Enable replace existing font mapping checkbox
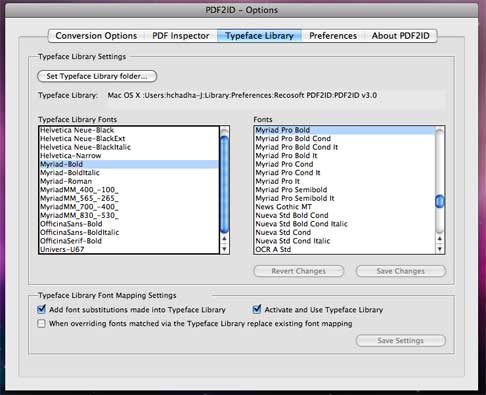Image resolution: width=486 pixels, height=395 pixels. point(41,324)
